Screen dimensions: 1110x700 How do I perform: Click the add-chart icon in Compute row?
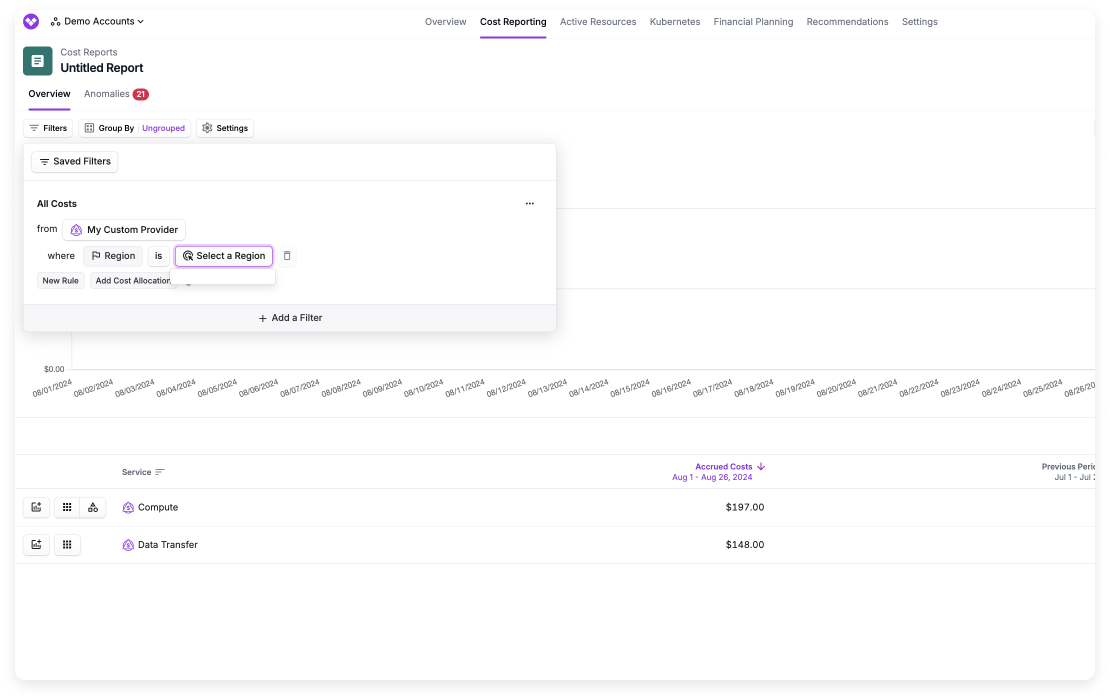pyautogui.click(x=36, y=507)
